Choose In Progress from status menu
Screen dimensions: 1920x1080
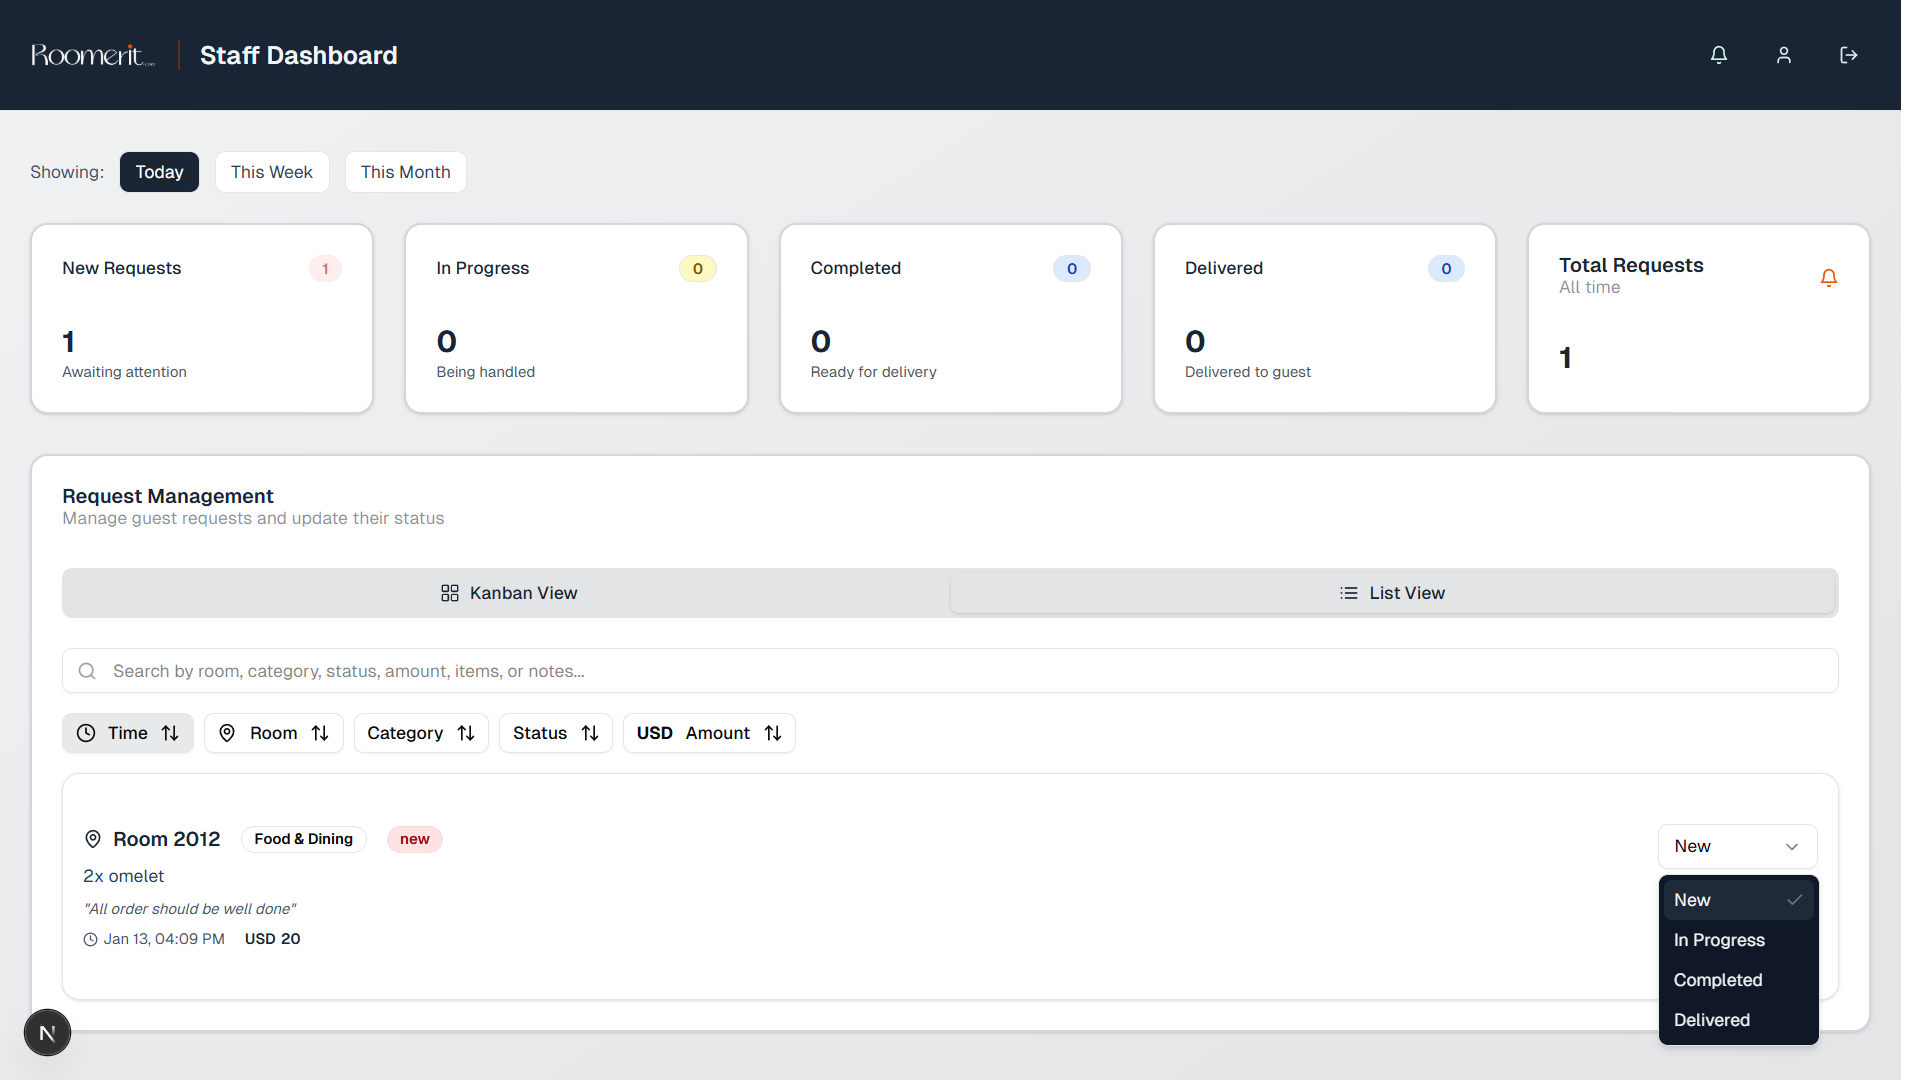(x=1719, y=940)
